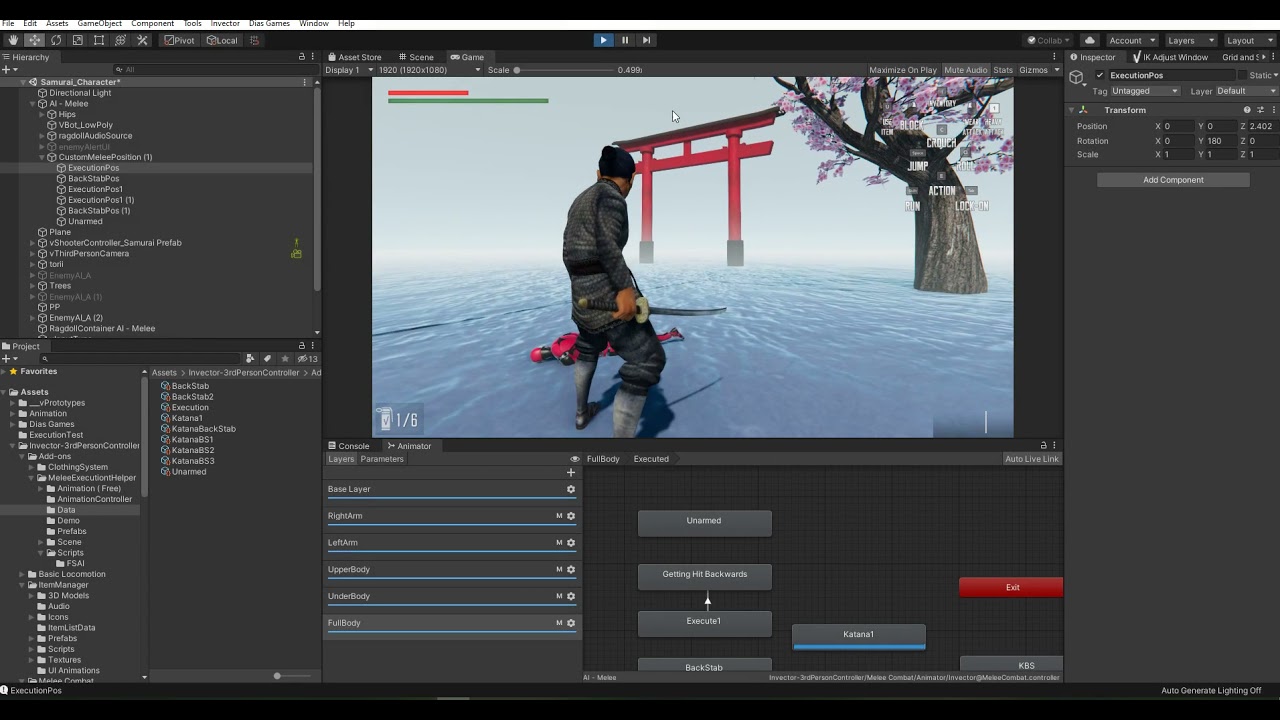
Task: Toggle Mute Audio in Game view
Action: pos(965,70)
